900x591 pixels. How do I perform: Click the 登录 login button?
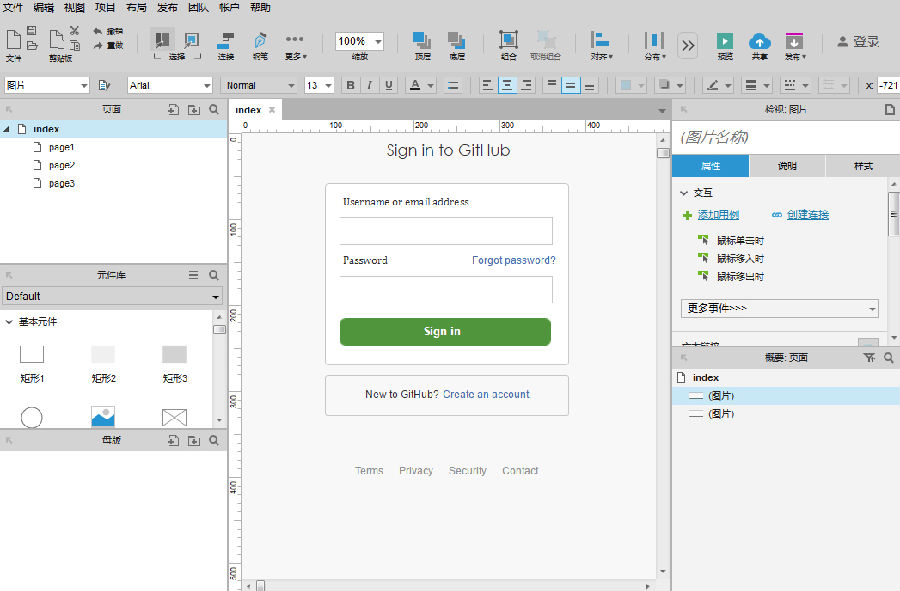pyautogui.click(x=859, y=41)
